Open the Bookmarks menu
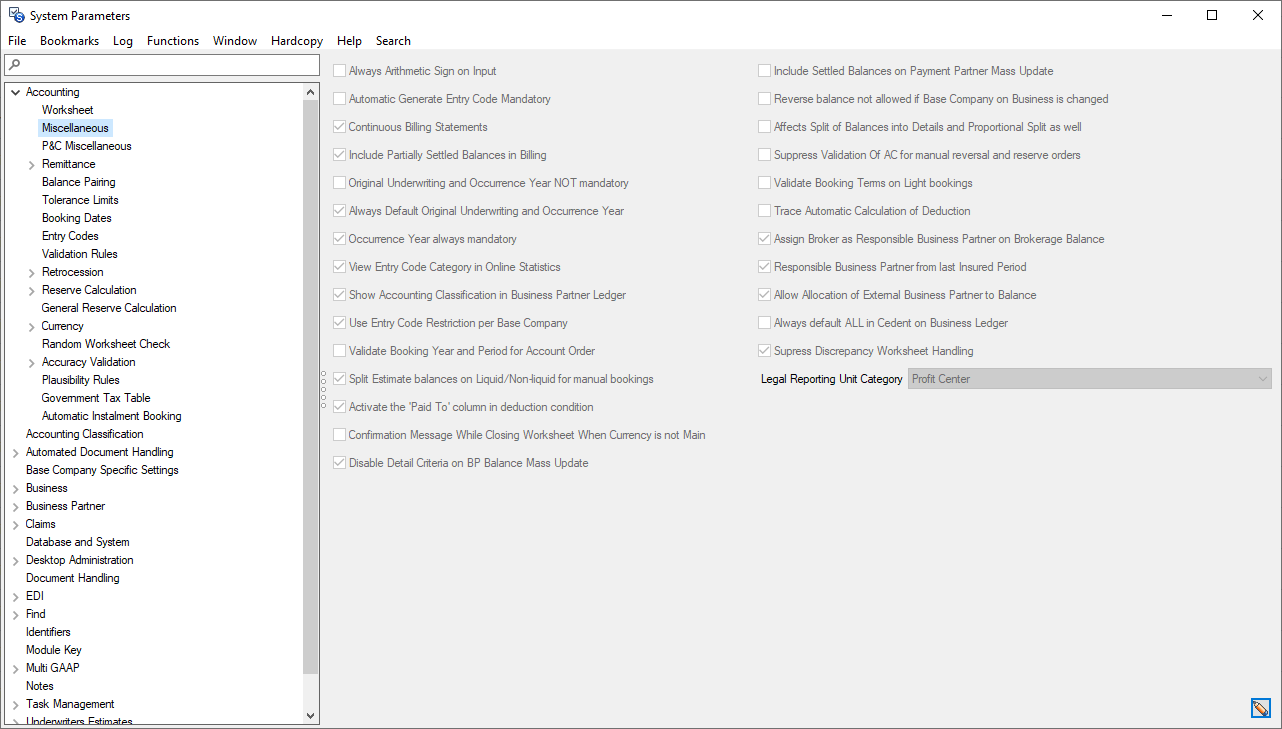The height and width of the screenshot is (729, 1282). [69, 41]
